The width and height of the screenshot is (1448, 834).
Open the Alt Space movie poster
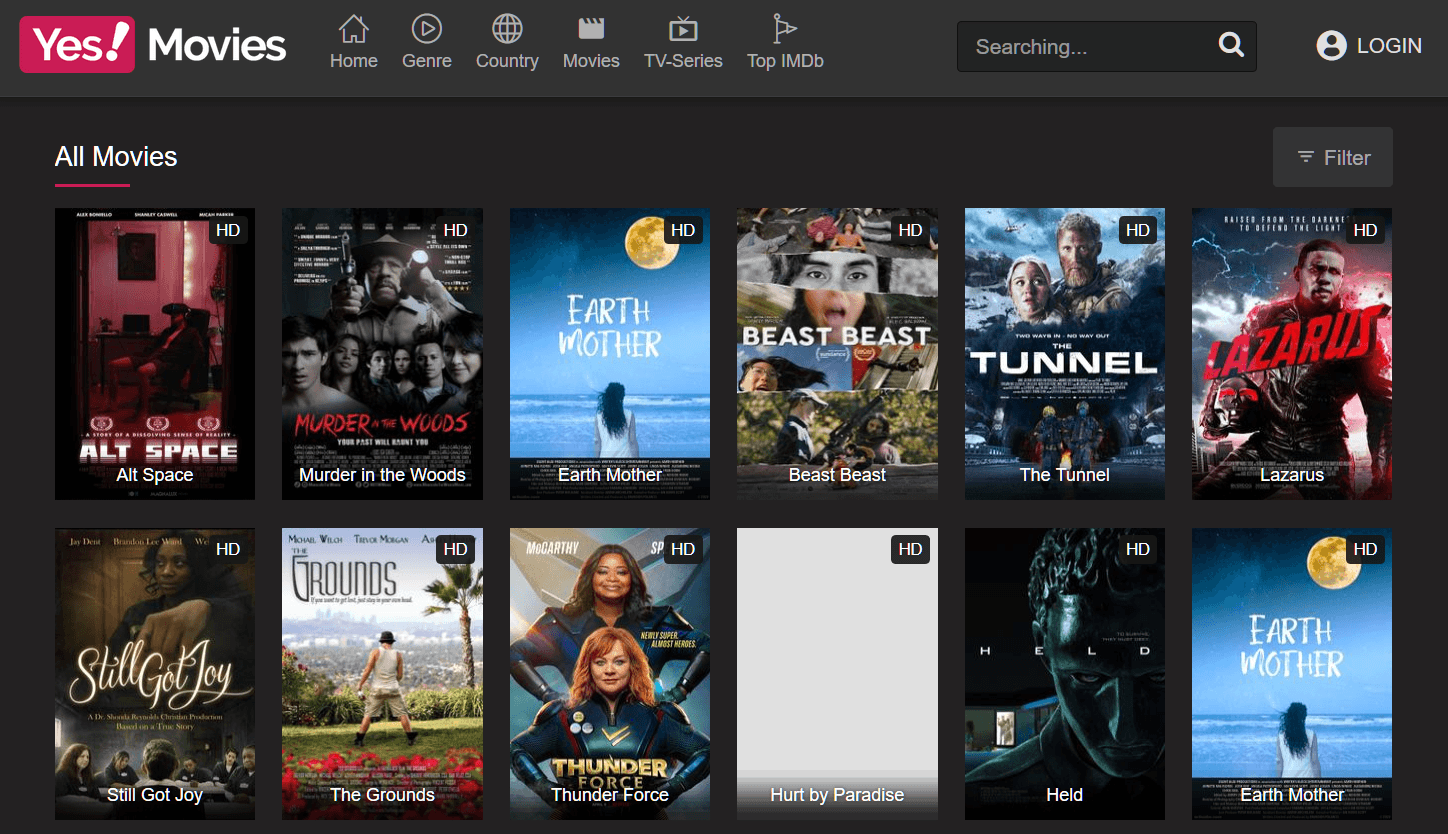click(x=155, y=354)
